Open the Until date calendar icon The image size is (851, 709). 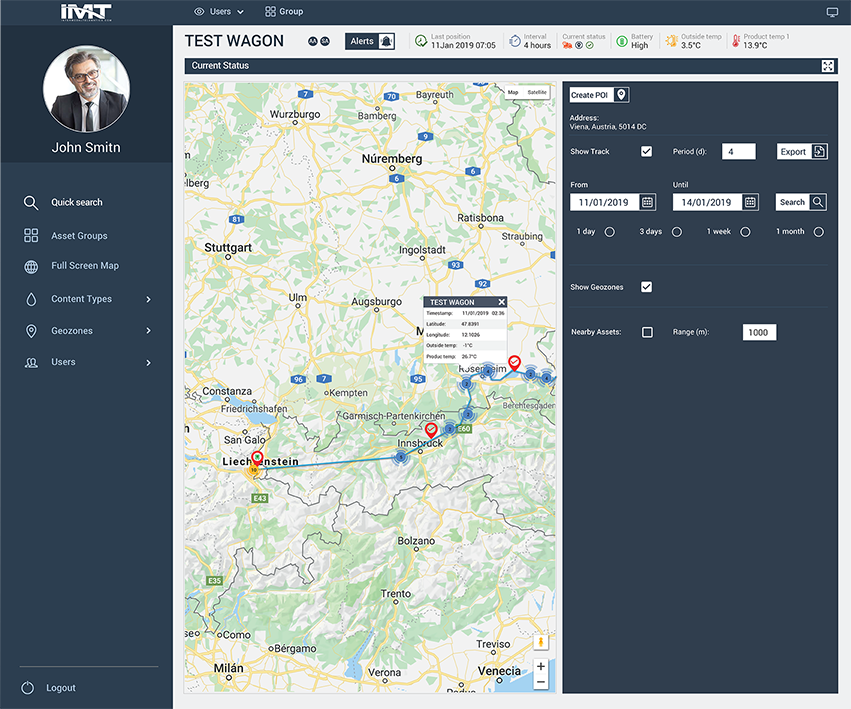[x=750, y=202]
